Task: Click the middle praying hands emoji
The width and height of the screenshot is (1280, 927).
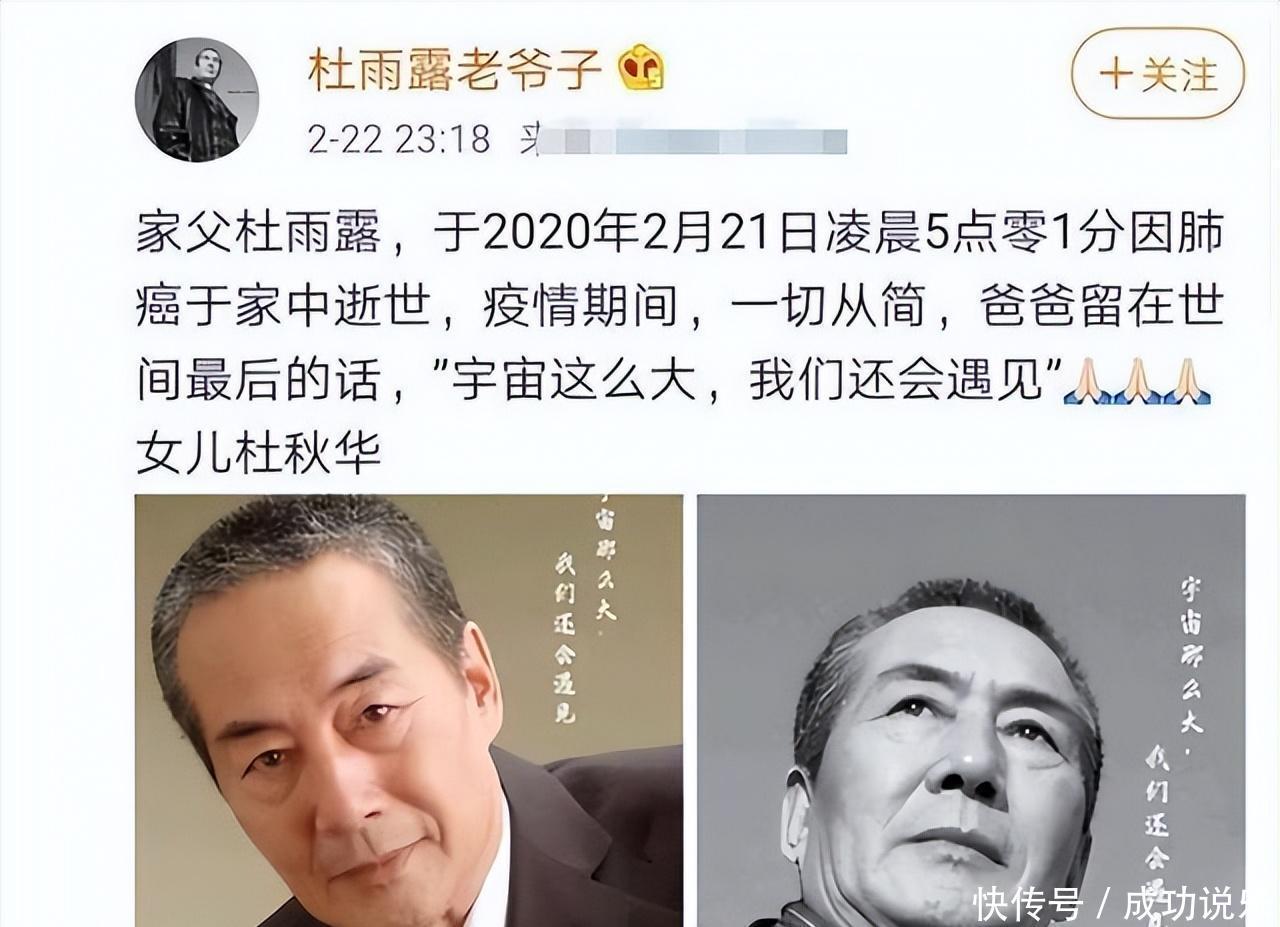Action: [x=1138, y=382]
